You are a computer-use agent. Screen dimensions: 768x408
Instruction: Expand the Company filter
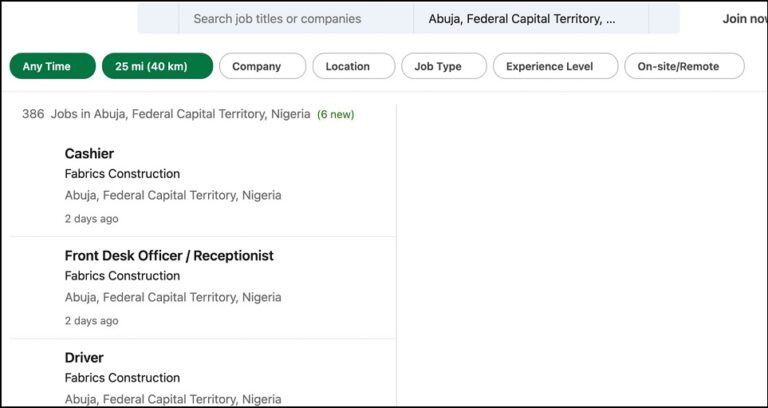click(x=256, y=66)
